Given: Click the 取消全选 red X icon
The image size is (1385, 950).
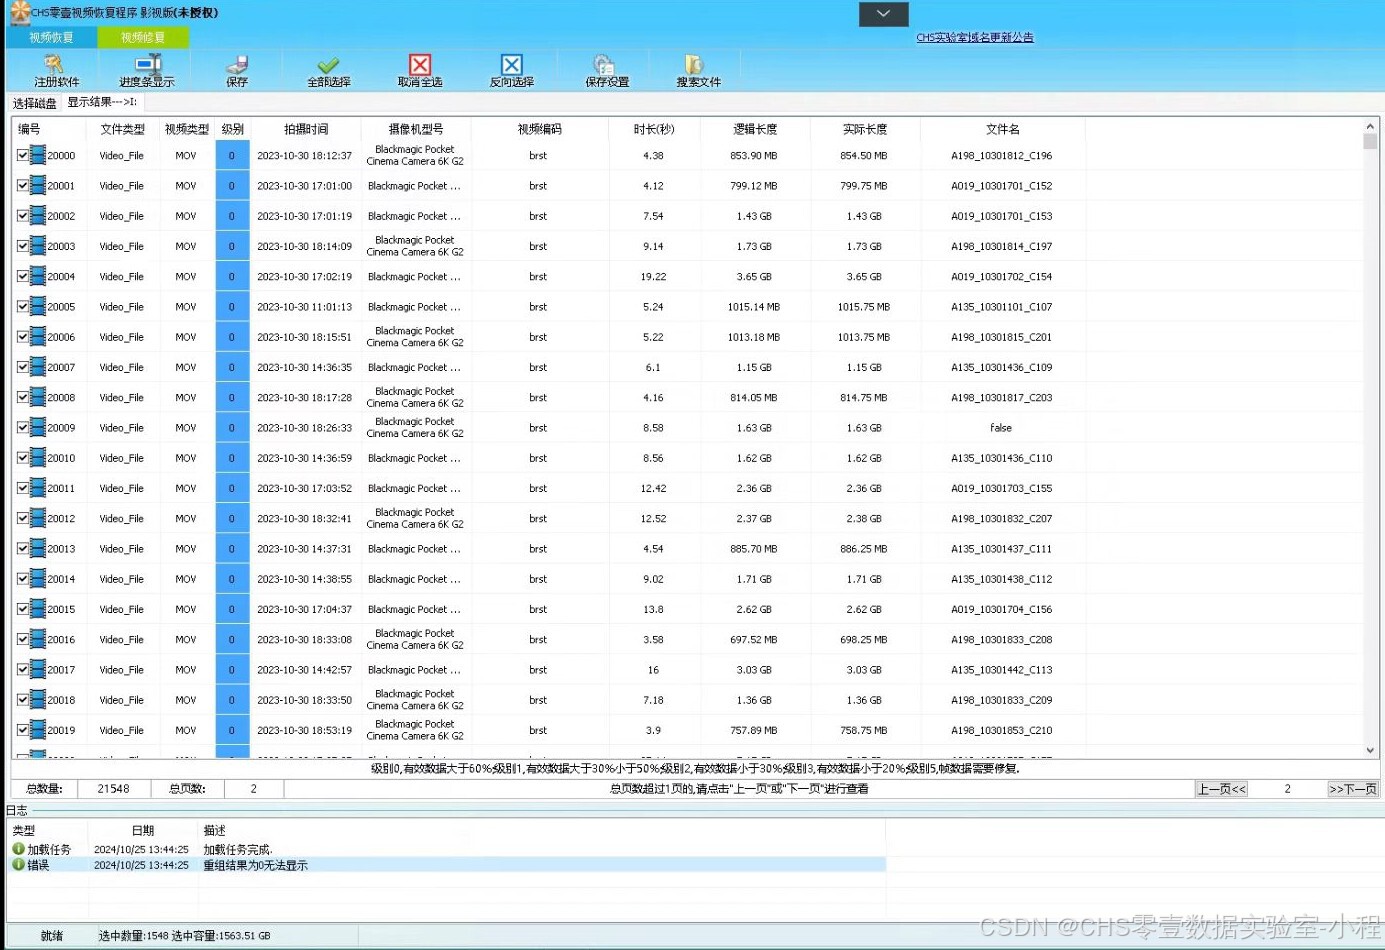Looking at the screenshot, I should [x=420, y=65].
